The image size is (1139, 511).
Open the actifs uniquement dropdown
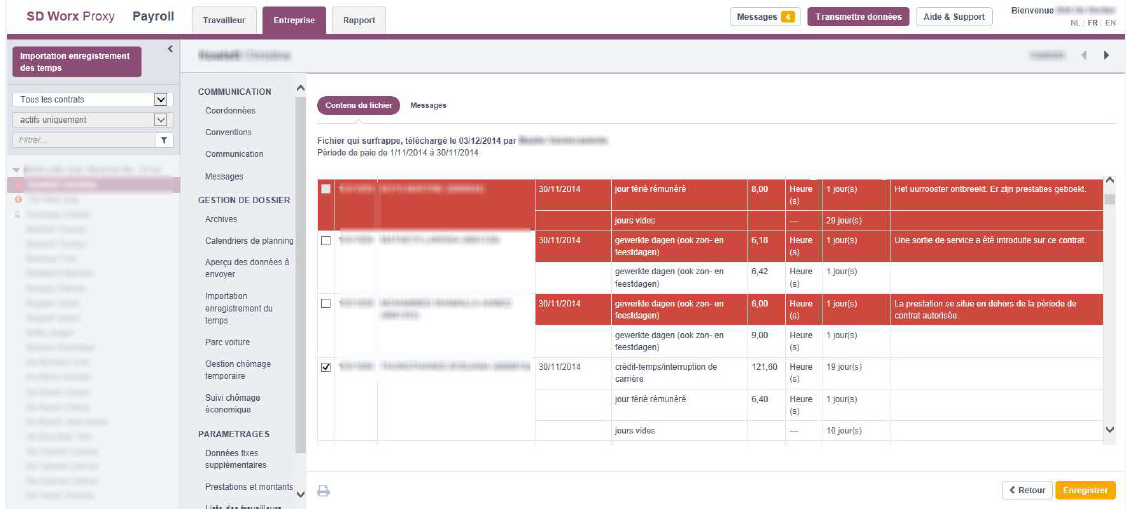point(91,120)
